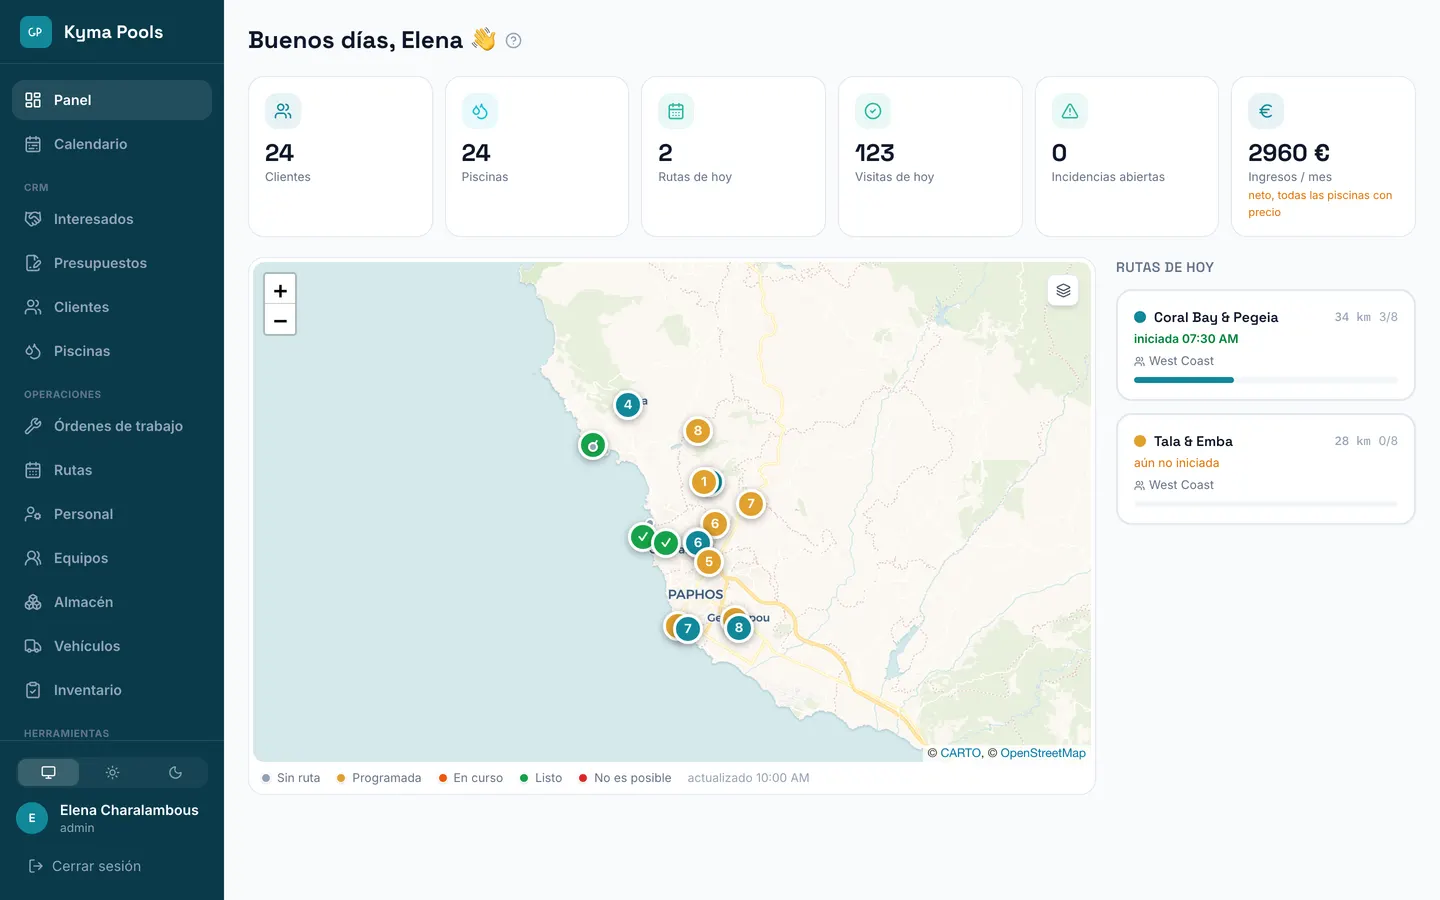Click the Coral Bay route progress bar
1440x900 pixels.
click(1266, 380)
